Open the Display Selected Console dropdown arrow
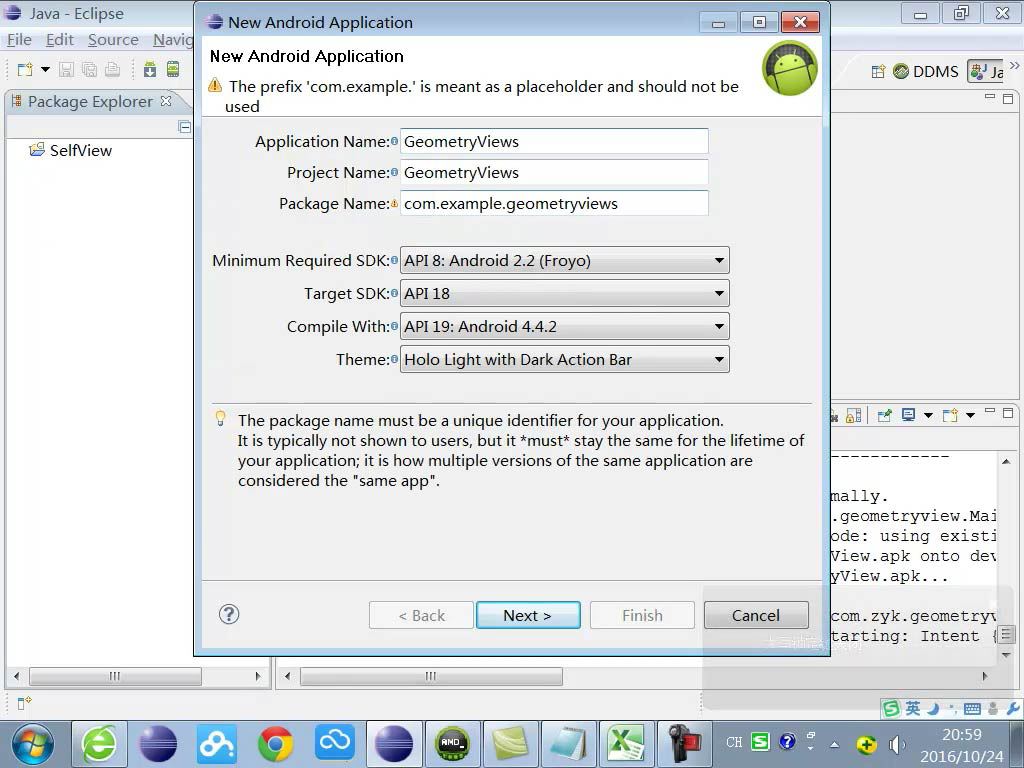The height and width of the screenshot is (768, 1024). [x=928, y=415]
